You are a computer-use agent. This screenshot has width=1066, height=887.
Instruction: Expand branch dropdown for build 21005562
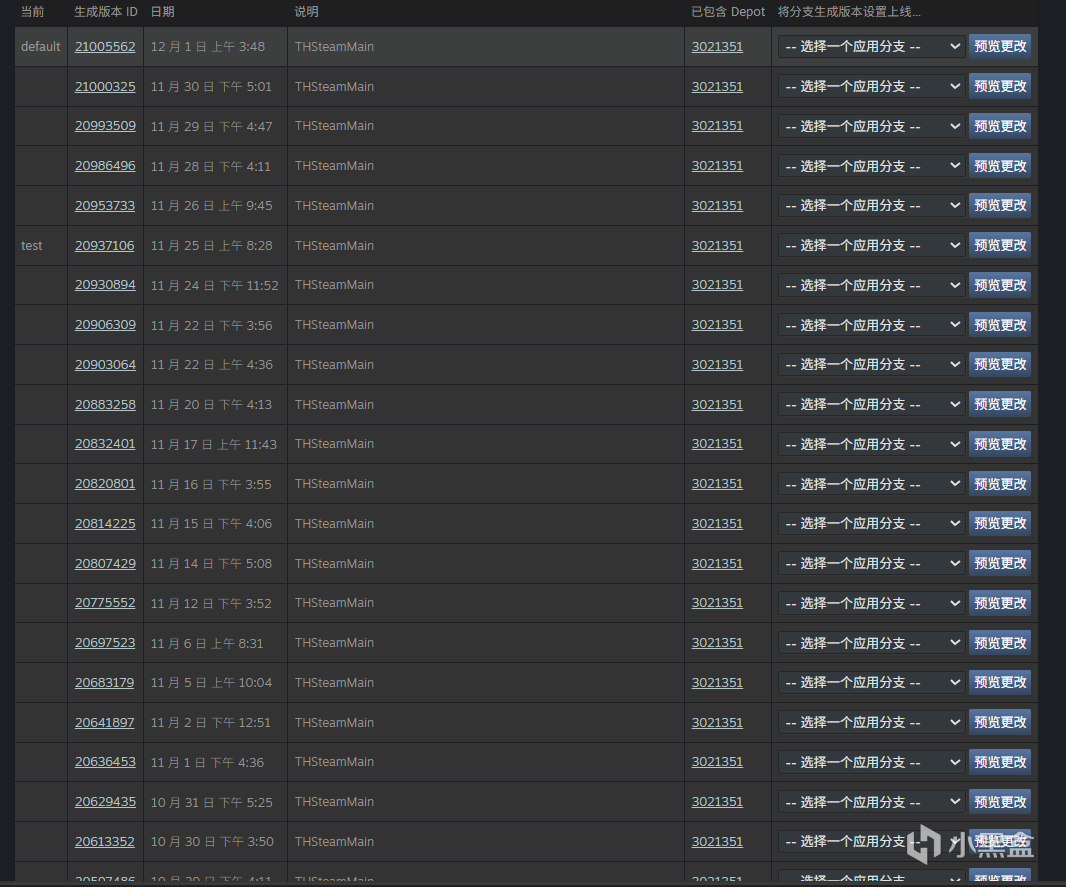click(x=871, y=47)
